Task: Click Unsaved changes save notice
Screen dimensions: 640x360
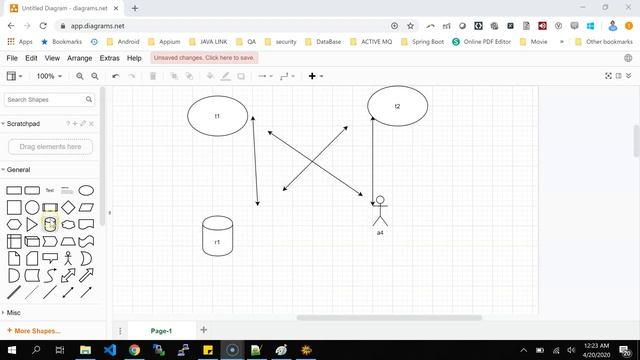Action: pyautogui.click(x=204, y=58)
